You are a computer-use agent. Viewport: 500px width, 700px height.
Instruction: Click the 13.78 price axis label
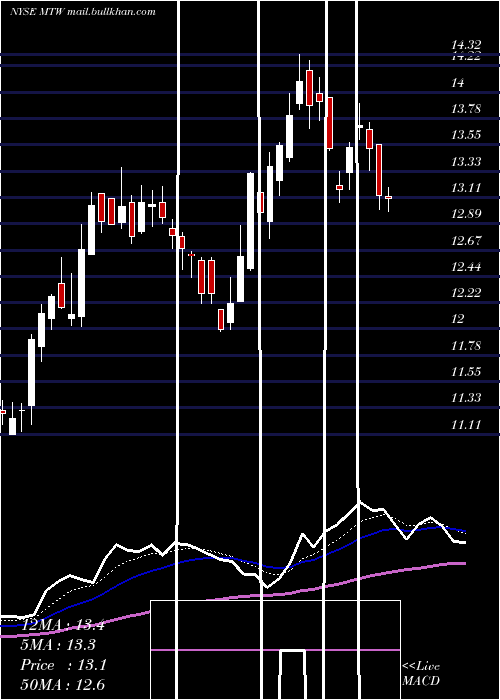466,108
